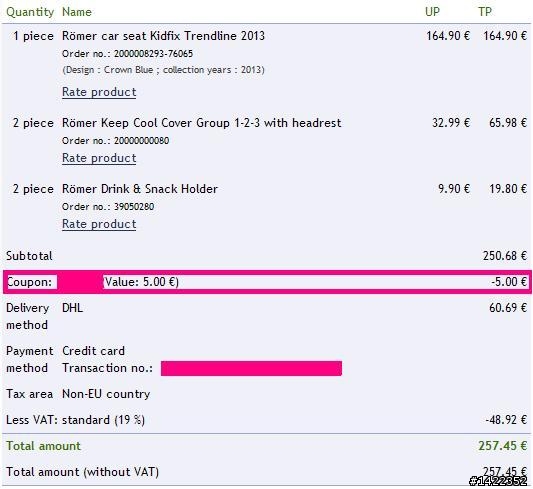Image resolution: width=533 pixels, height=489 pixels.
Task: Click the redacted transaction number bar
Action: tap(251, 368)
